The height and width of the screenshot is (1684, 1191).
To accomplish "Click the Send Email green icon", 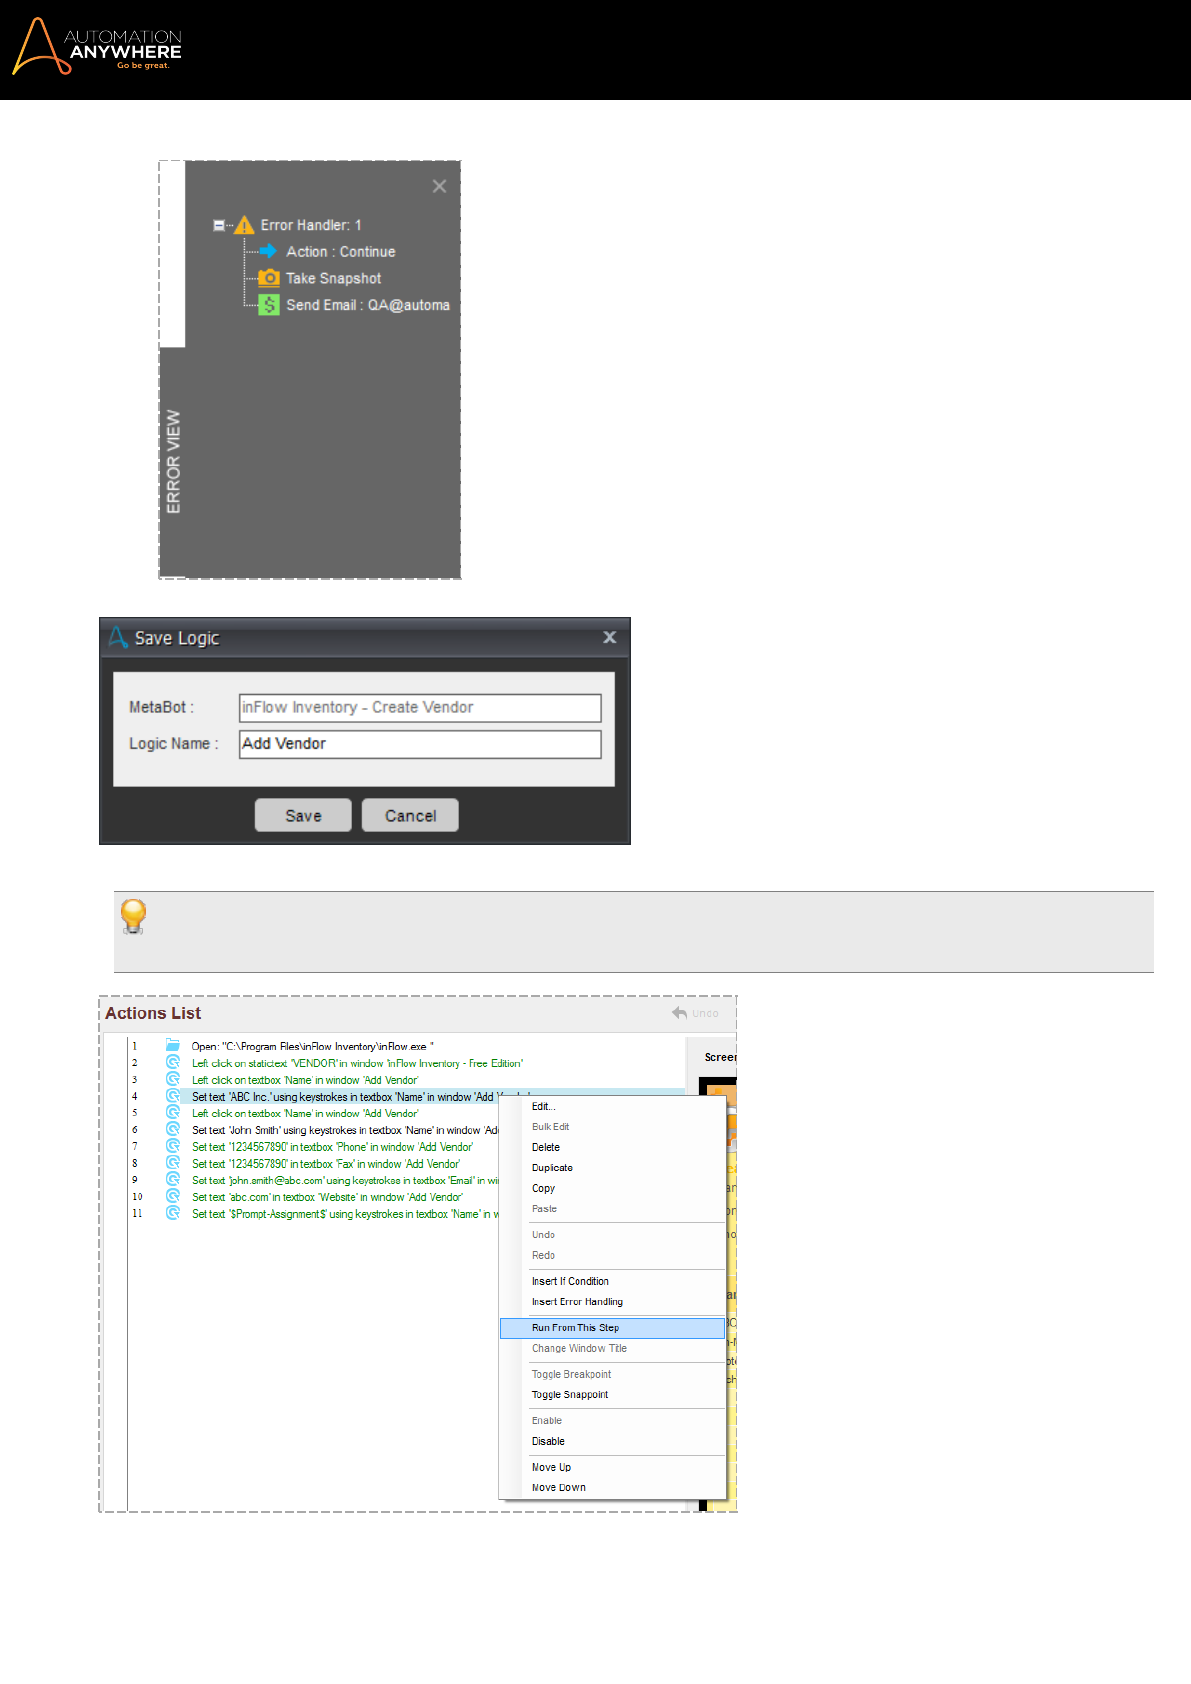I will tap(269, 305).
